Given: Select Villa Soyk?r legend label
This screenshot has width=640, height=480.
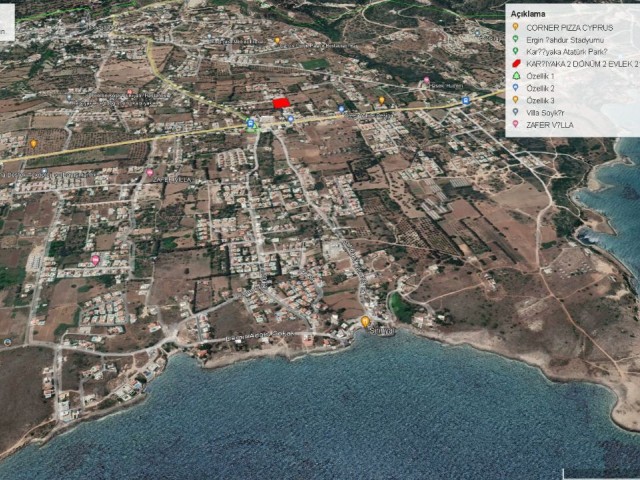Looking at the screenshot, I should click(x=545, y=113).
